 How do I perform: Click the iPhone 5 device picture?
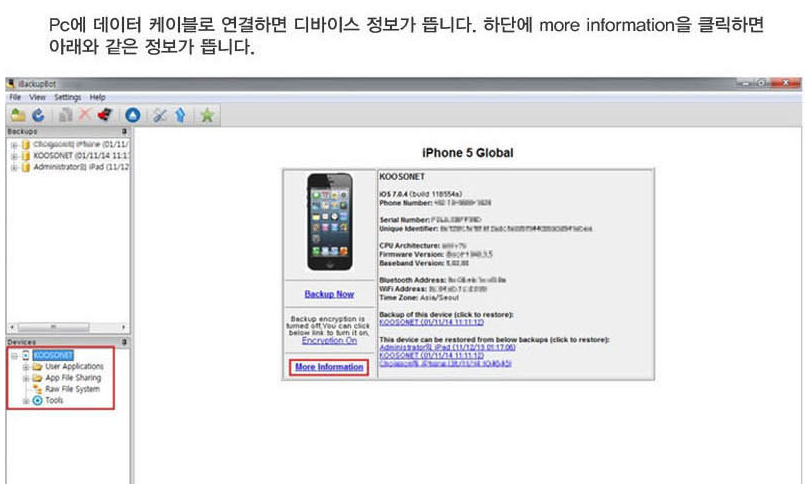click(x=330, y=222)
